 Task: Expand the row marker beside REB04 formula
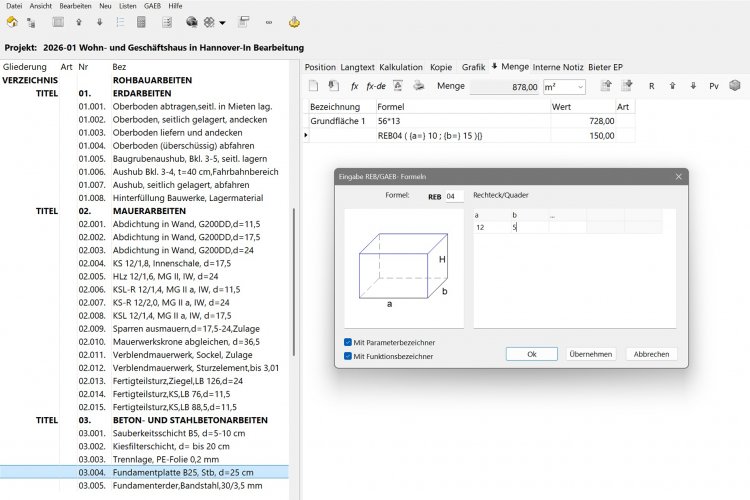[306, 135]
